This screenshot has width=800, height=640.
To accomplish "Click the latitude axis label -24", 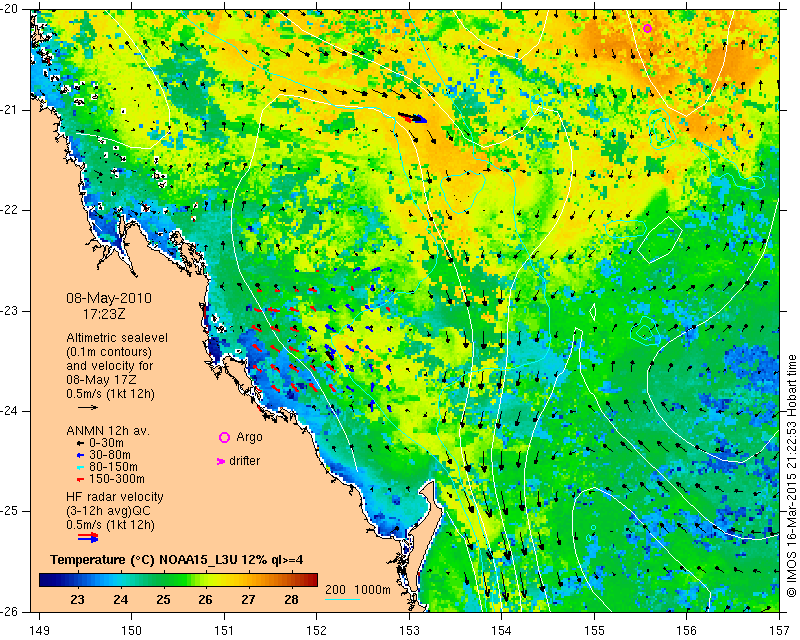I will 11,411.
